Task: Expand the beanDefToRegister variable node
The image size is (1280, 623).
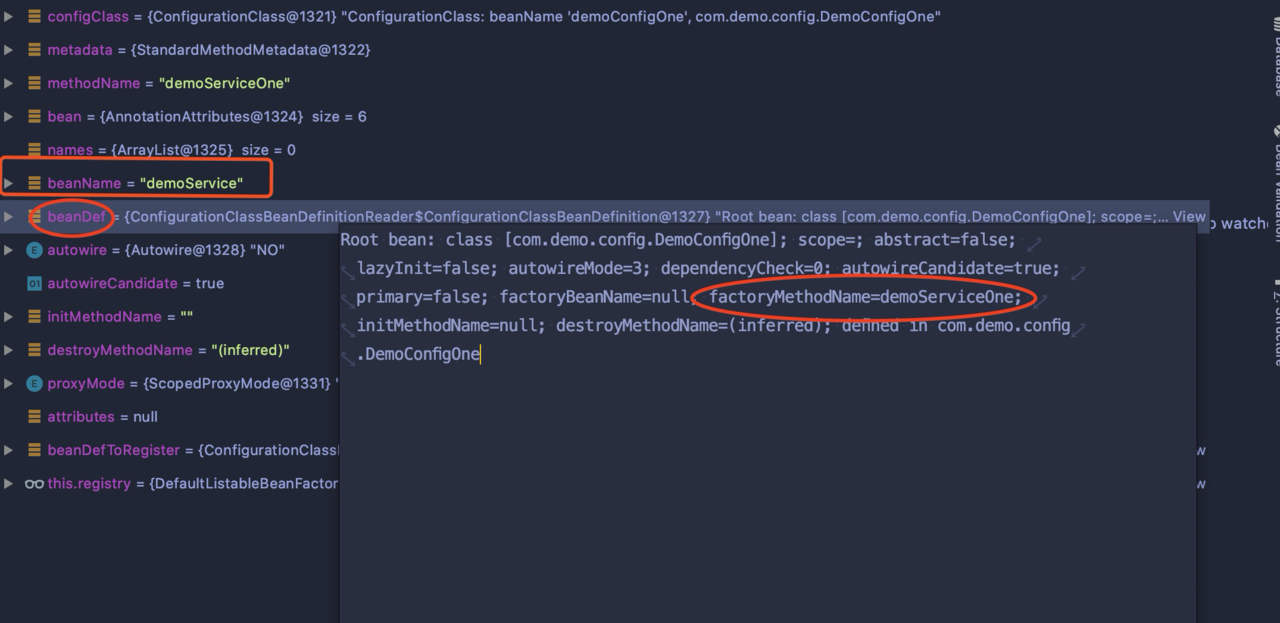Action: coord(8,450)
